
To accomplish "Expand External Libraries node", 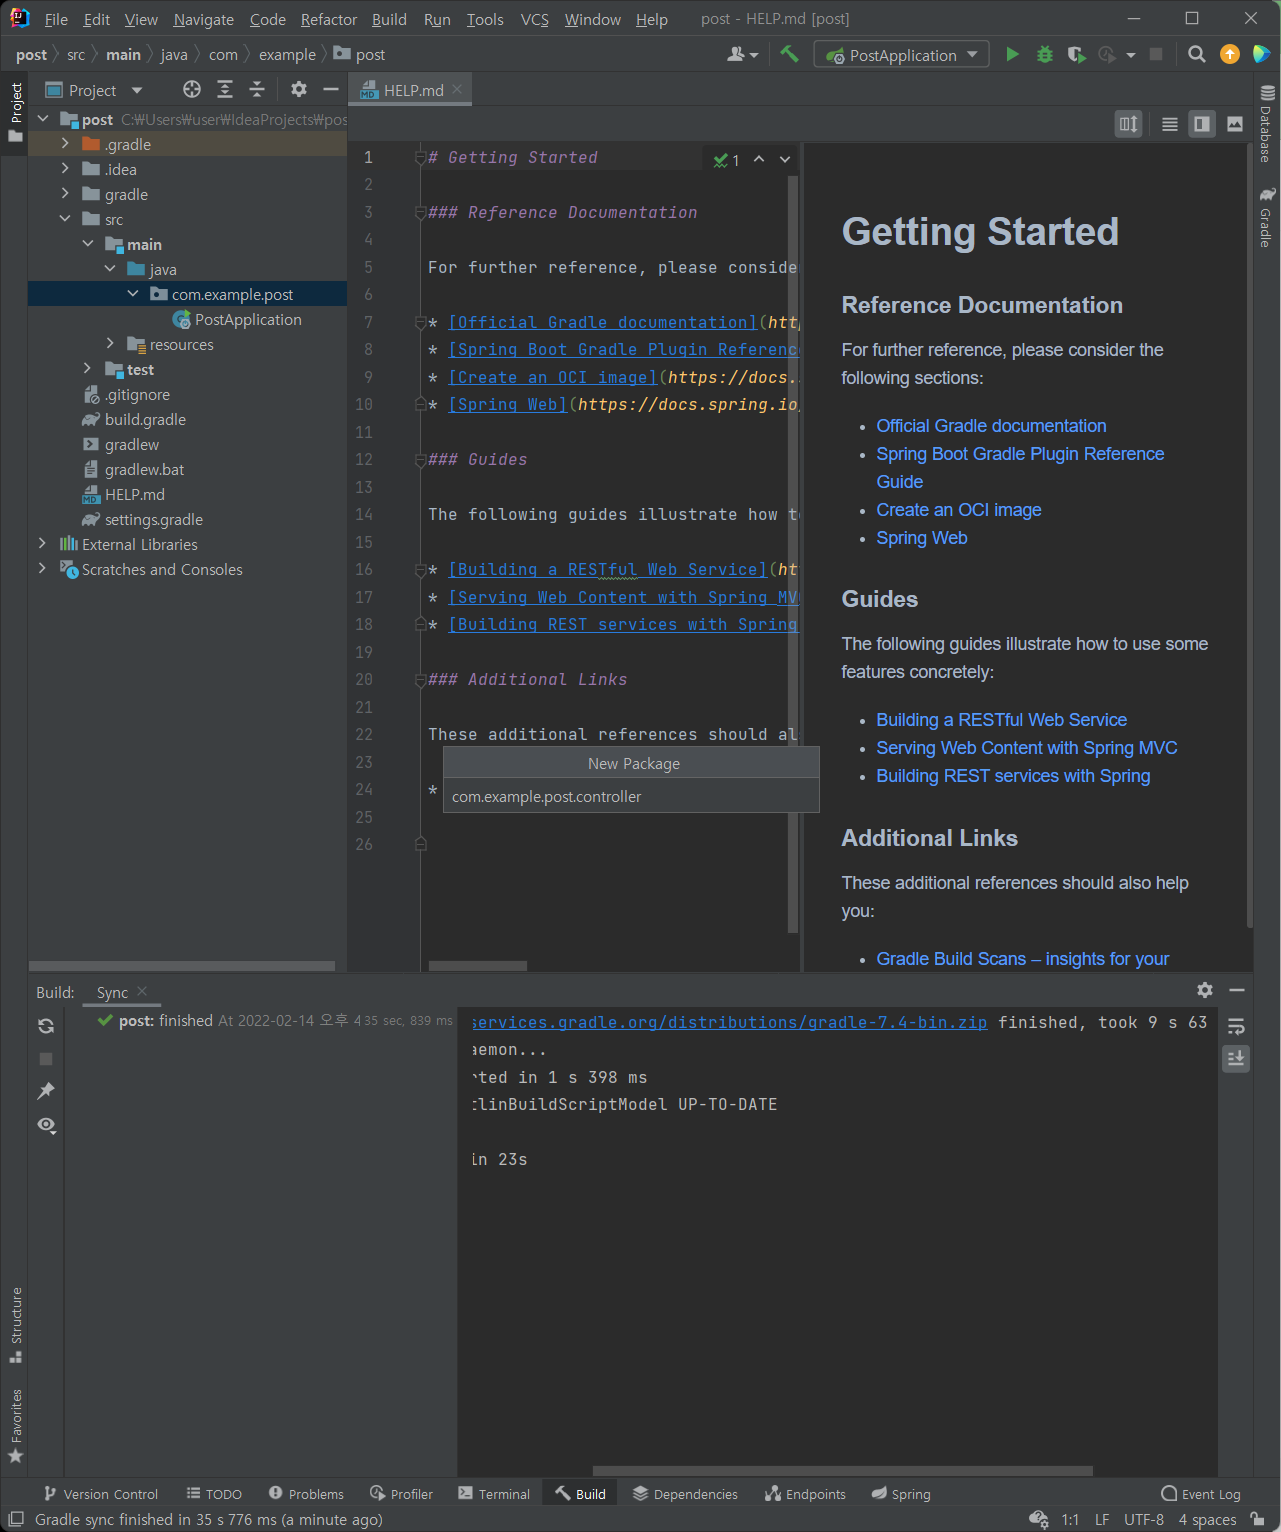I will coord(42,544).
